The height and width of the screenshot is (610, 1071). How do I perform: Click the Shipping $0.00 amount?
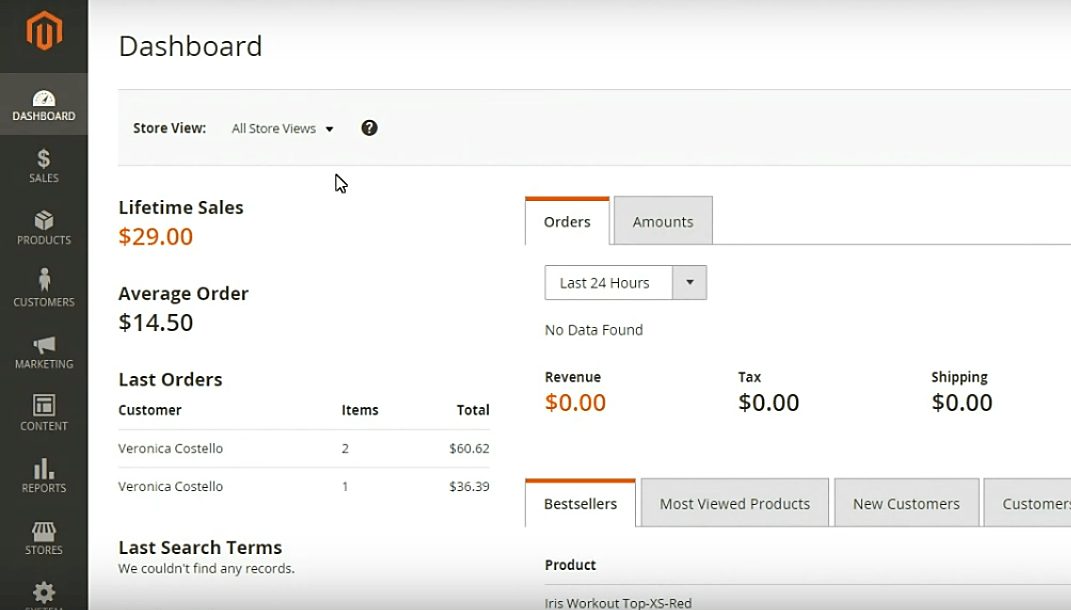point(962,402)
